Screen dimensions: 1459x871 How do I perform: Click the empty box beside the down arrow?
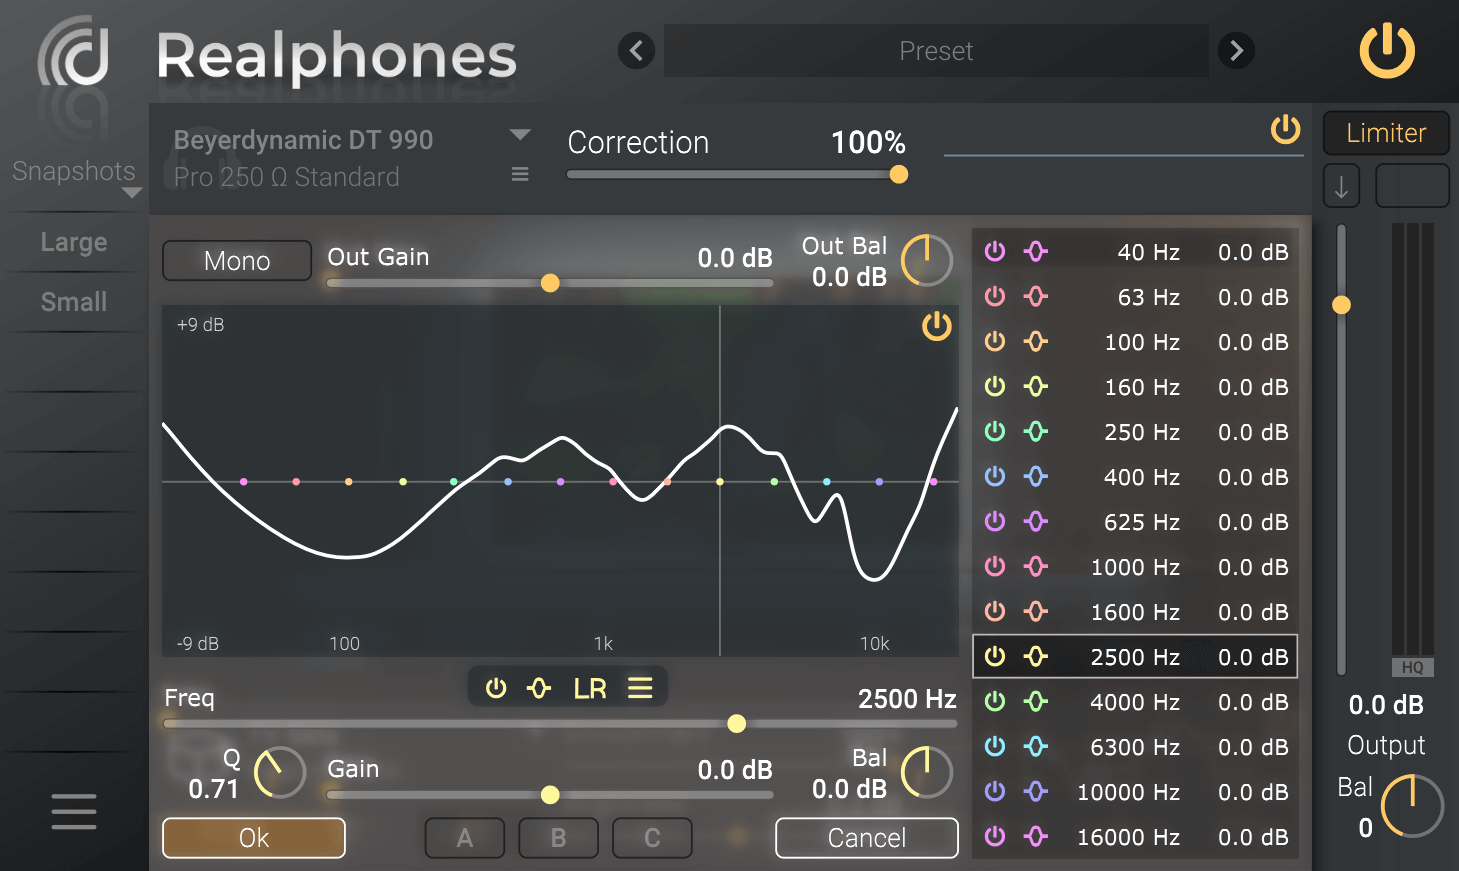[x=1412, y=186]
